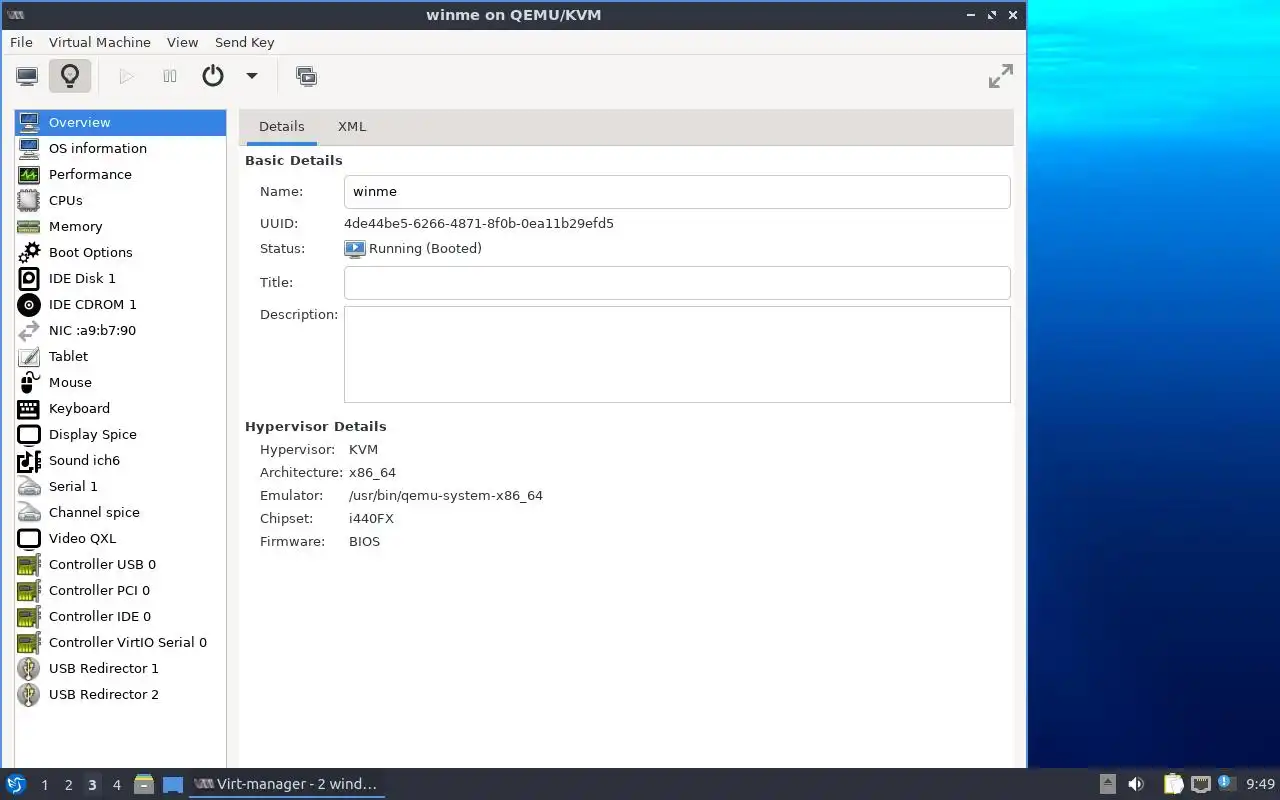
Task: Select Serial 1 device
Action: tap(120, 486)
